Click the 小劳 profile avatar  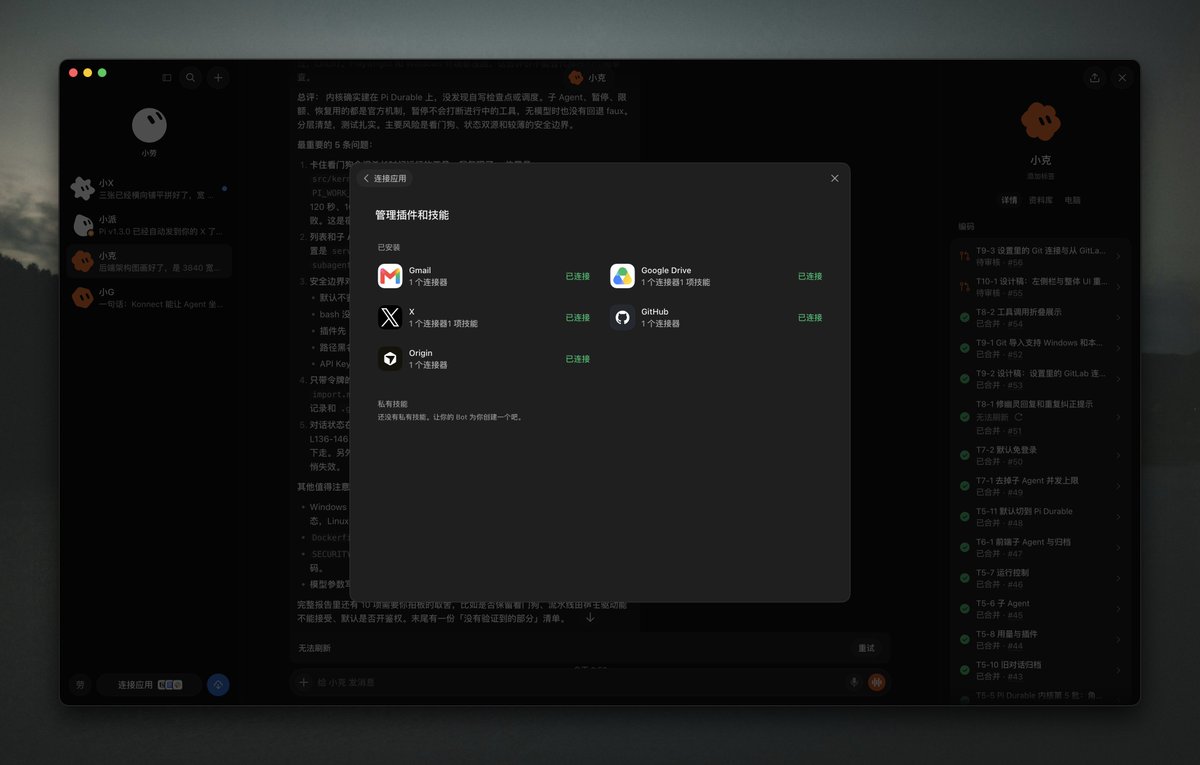149,125
